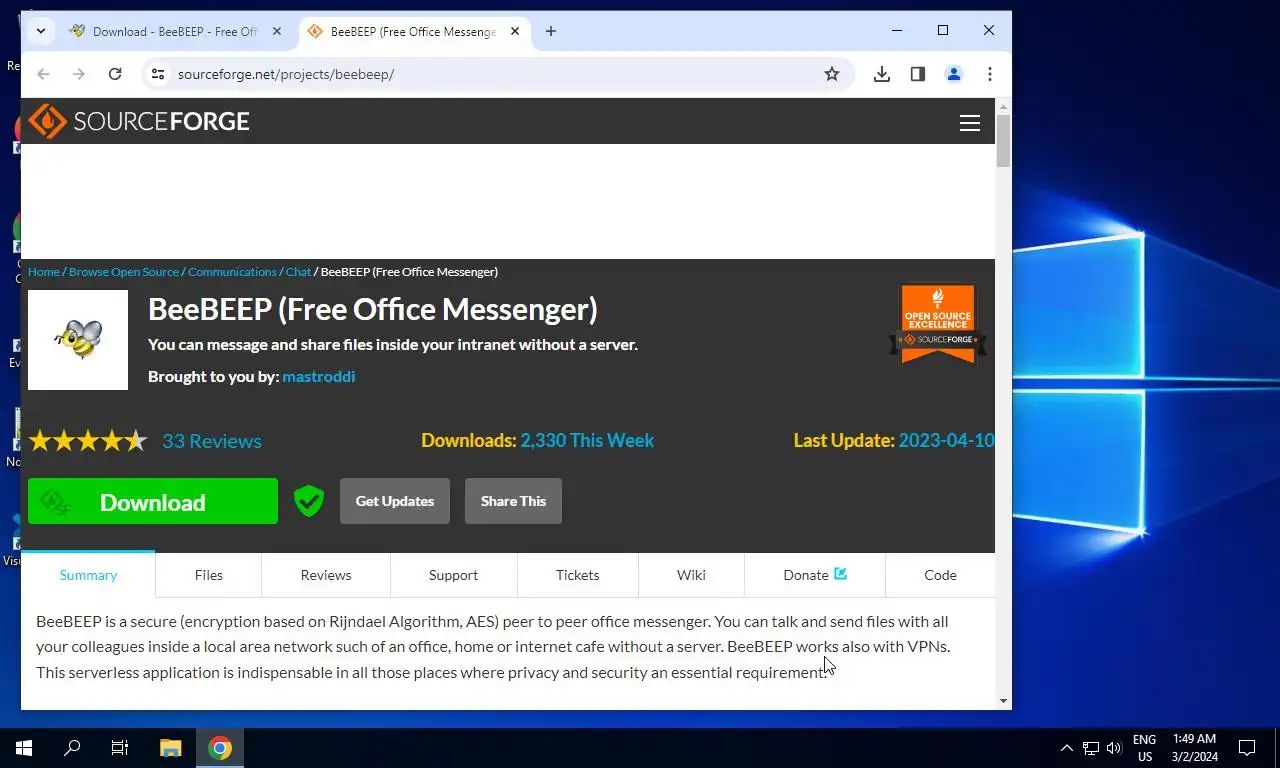Go forward in browser history
Screen dimensions: 1280x768
coord(79,74)
